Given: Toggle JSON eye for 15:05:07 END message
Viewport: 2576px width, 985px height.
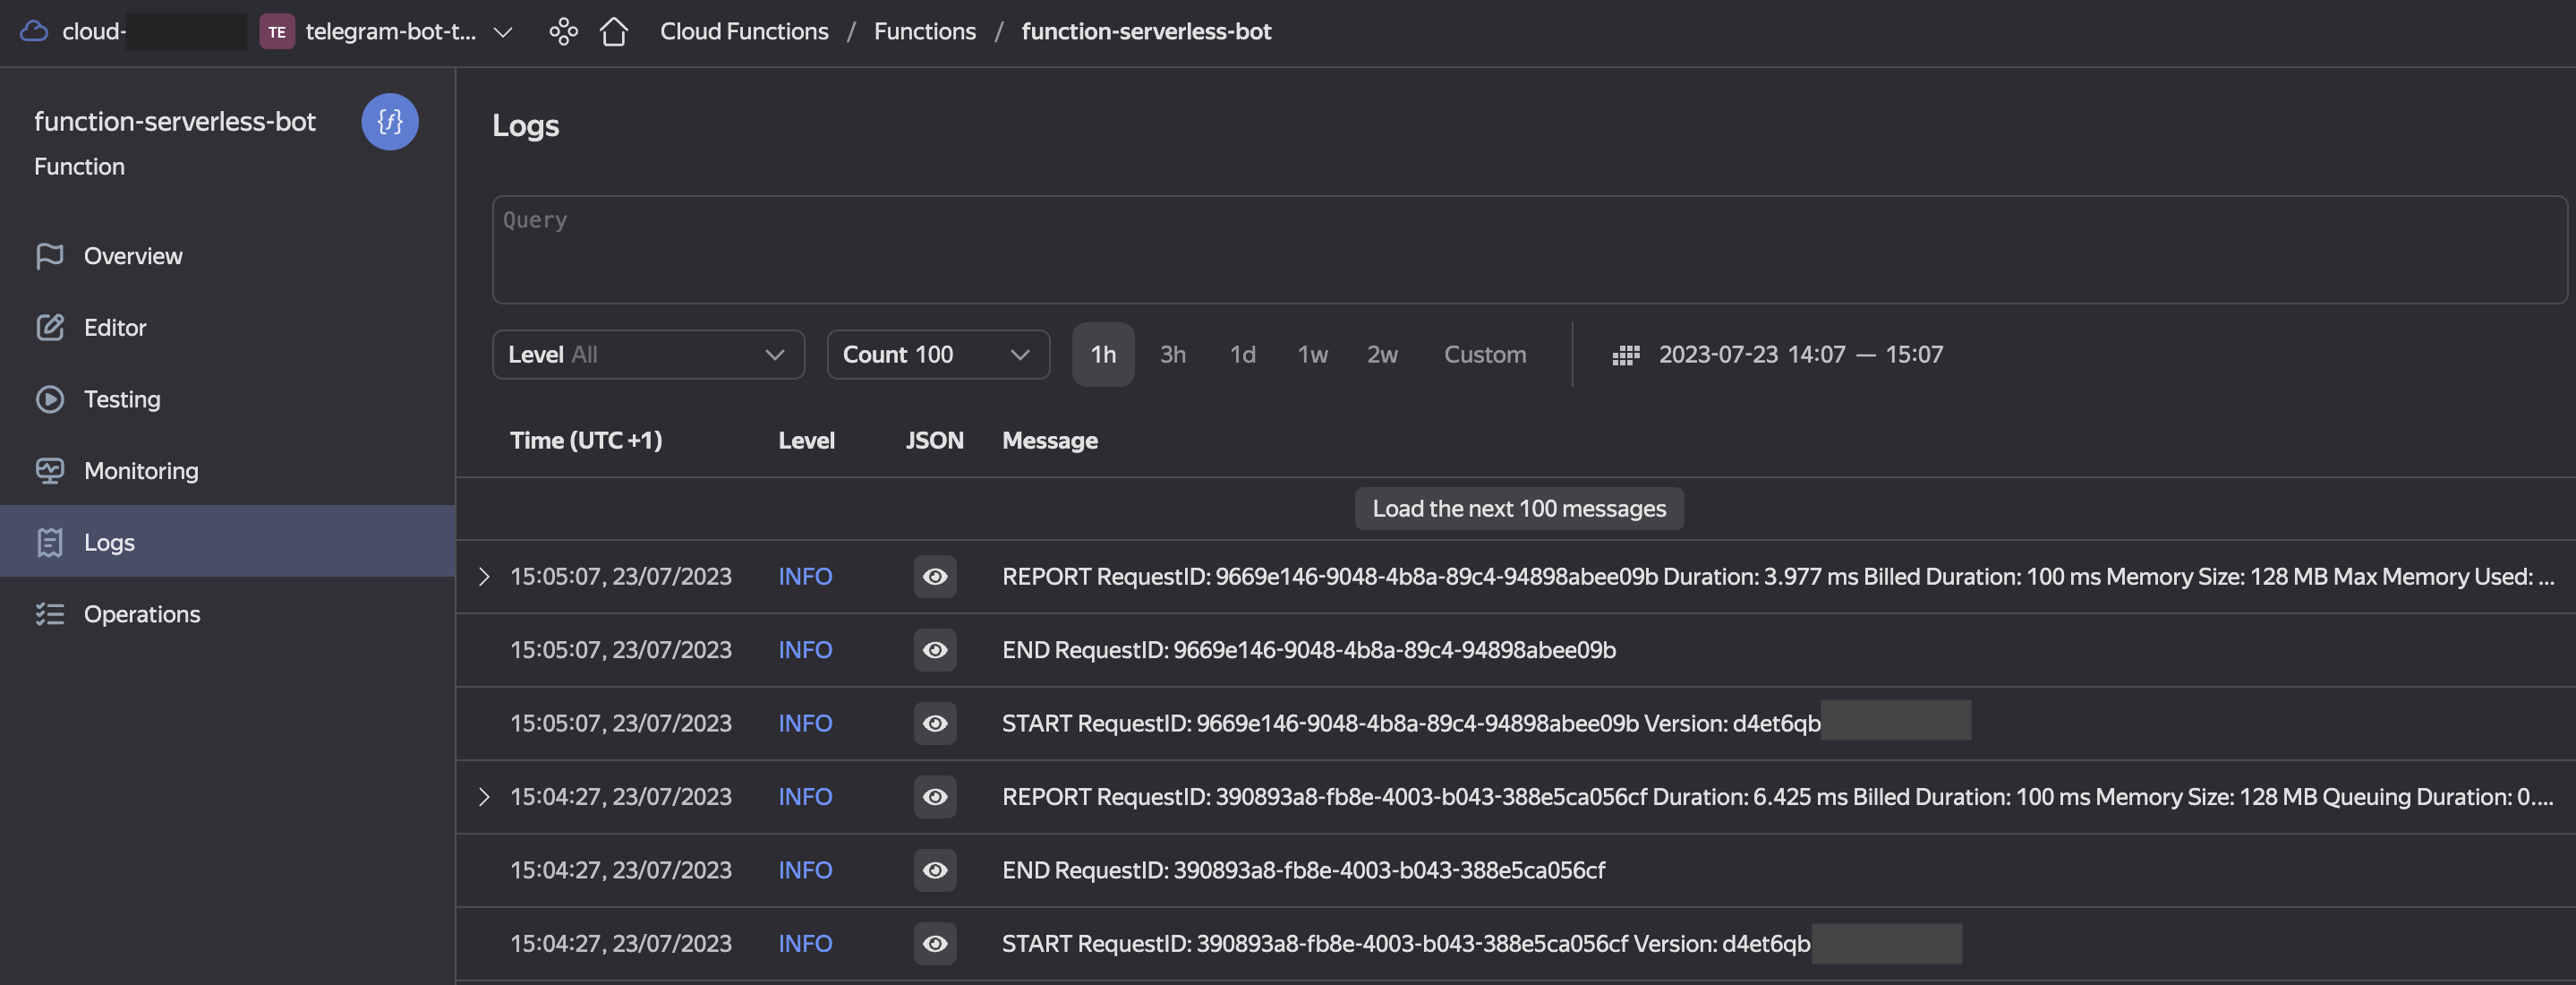Looking at the screenshot, I should point(934,650).
